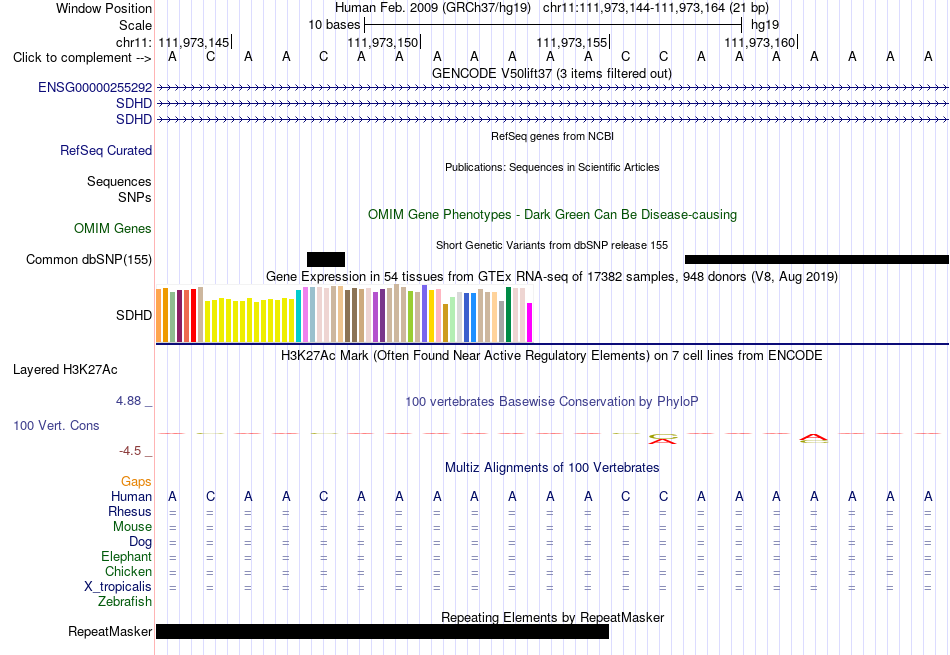The height and width of the screenshot is (655, 950).
Task: Click the short black dbSNP variant block
Action: tap(326, 259)
